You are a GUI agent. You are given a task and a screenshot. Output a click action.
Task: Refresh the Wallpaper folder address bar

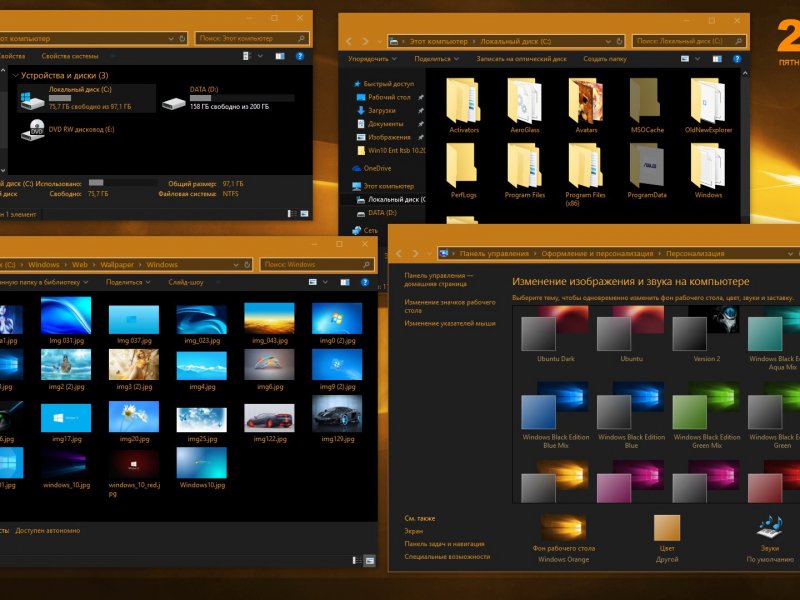(x=247, y=265)
